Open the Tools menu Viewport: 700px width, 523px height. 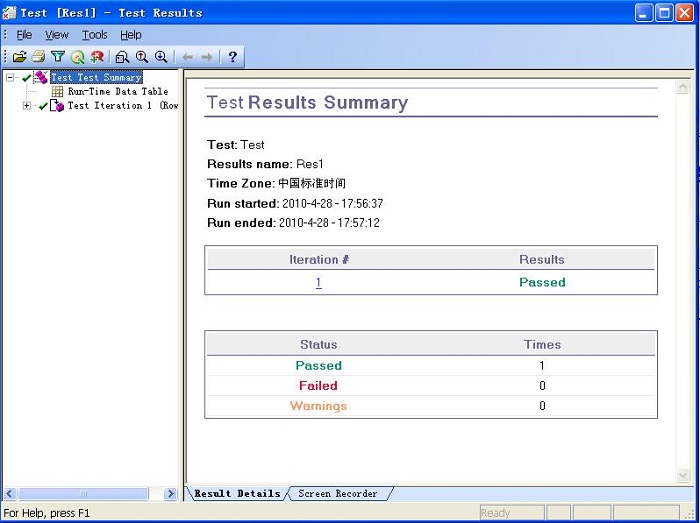click(95, 35)
